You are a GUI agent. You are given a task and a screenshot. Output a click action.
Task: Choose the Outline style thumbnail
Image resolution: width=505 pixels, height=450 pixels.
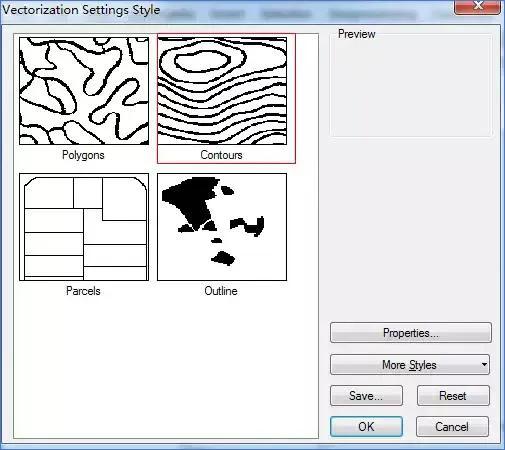tap(222, 227)
